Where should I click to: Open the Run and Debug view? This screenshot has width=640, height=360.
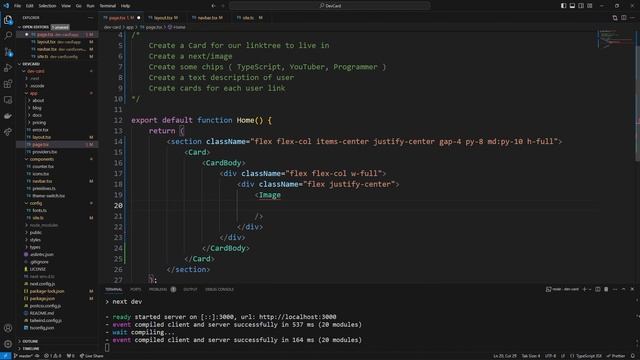point(8,68)
